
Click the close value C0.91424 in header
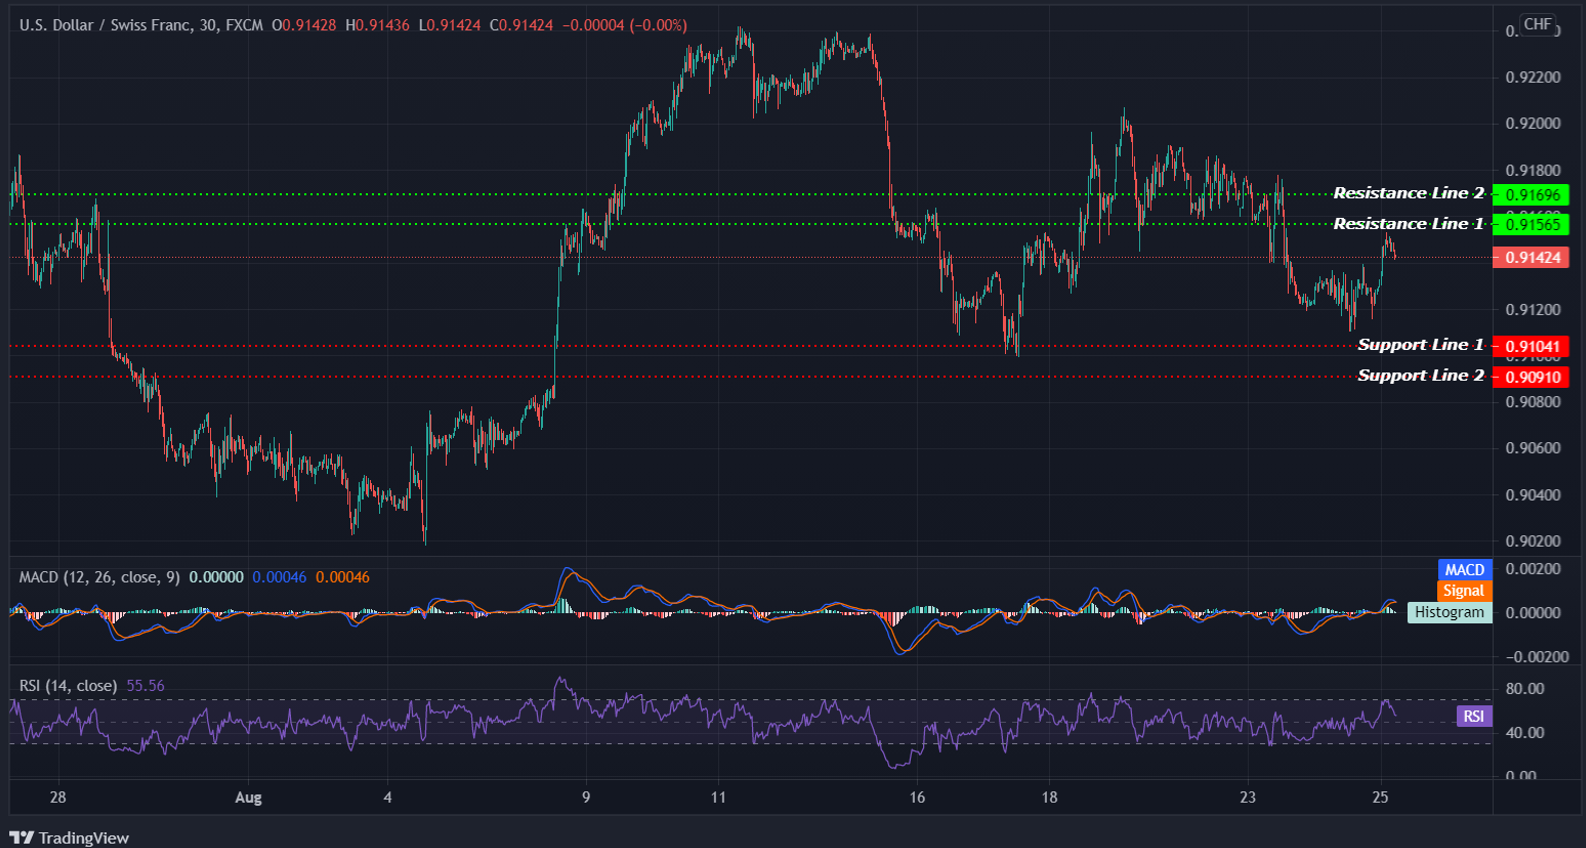coord(521,25)
